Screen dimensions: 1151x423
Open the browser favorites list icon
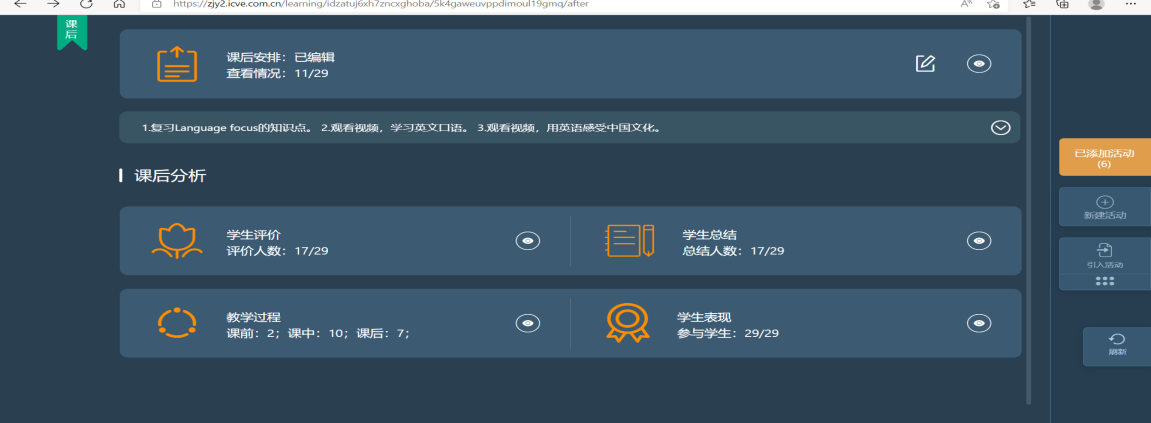click(x=1030, y=4)
